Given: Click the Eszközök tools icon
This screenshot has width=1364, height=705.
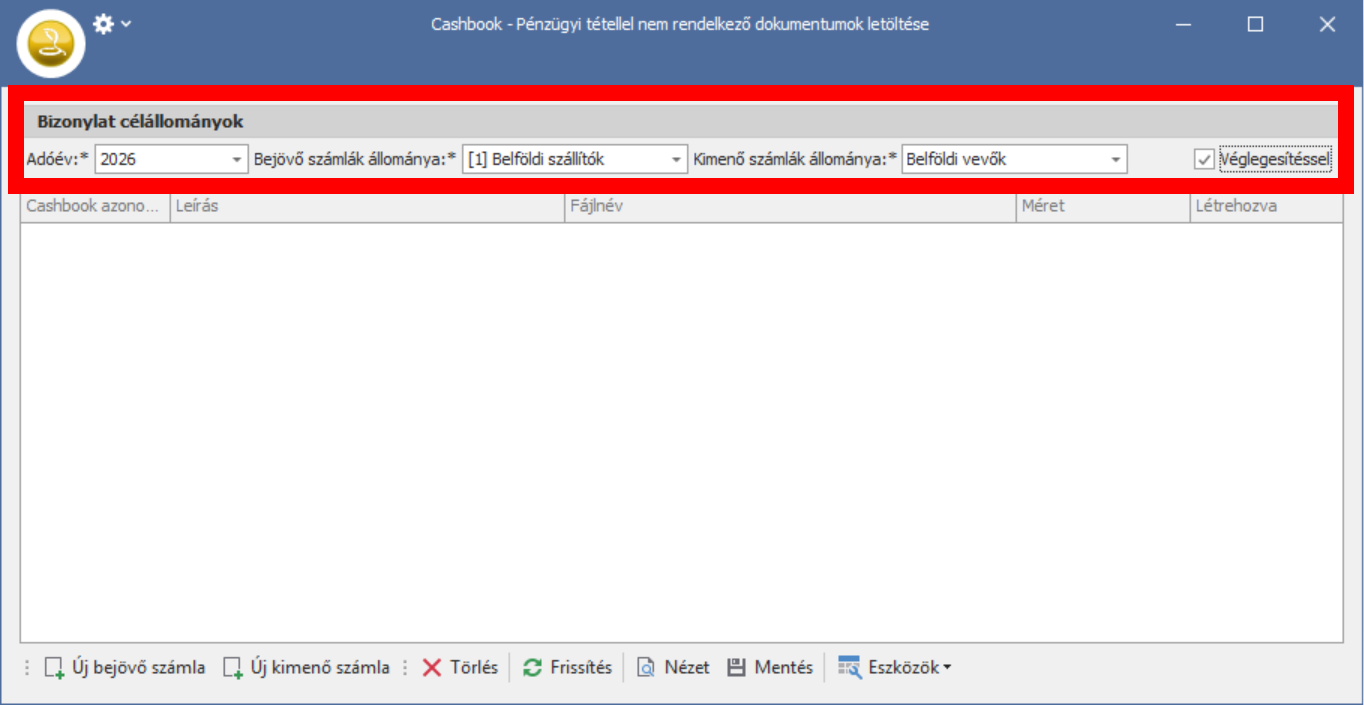Looking at the screenshot, I should (x=850, y=668).
